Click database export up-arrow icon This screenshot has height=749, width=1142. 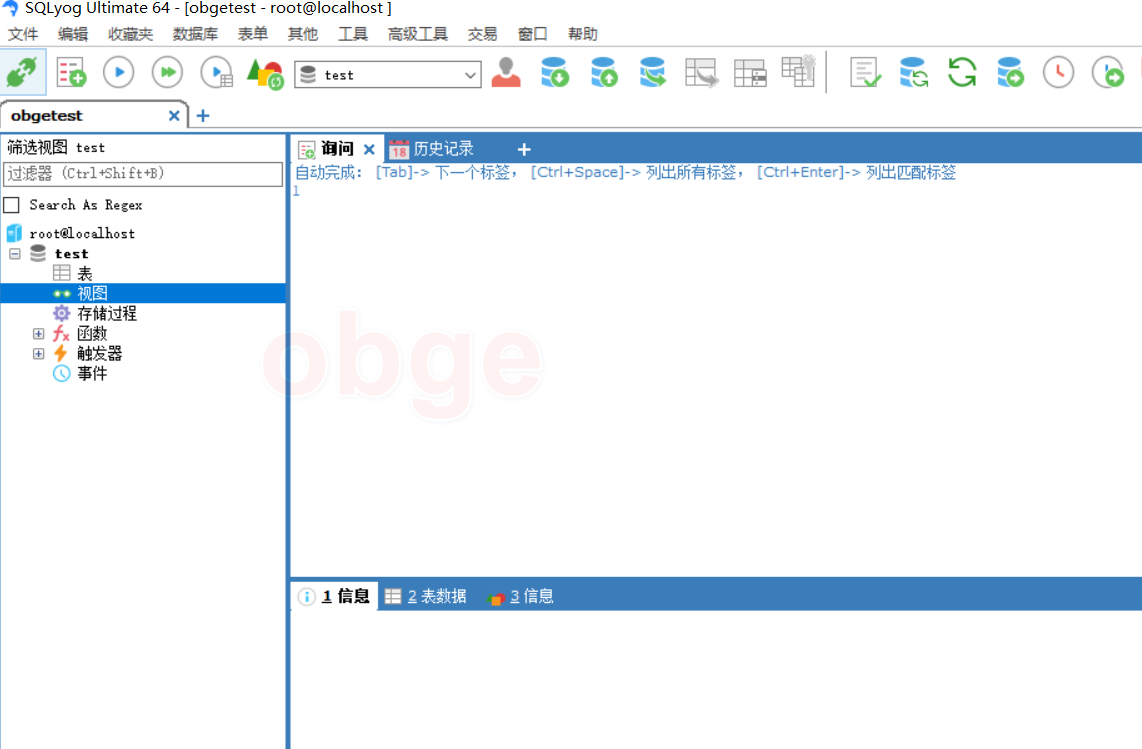[605, 72]
